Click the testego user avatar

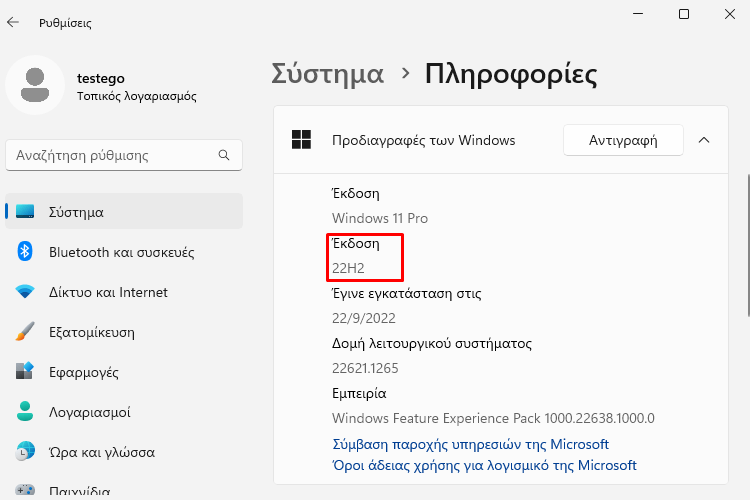click(35, 85)
